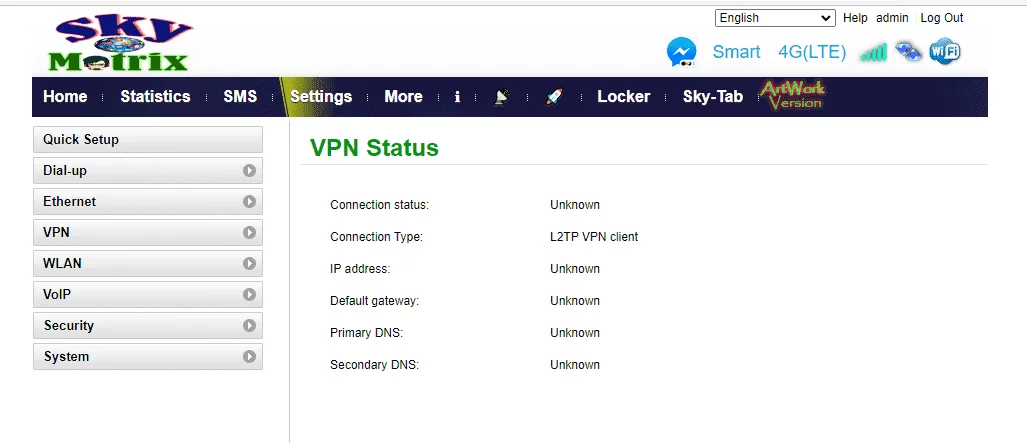The image size is (1027, 443).
Task: Click the rocket icon in navbar
Action: point(554,97)
